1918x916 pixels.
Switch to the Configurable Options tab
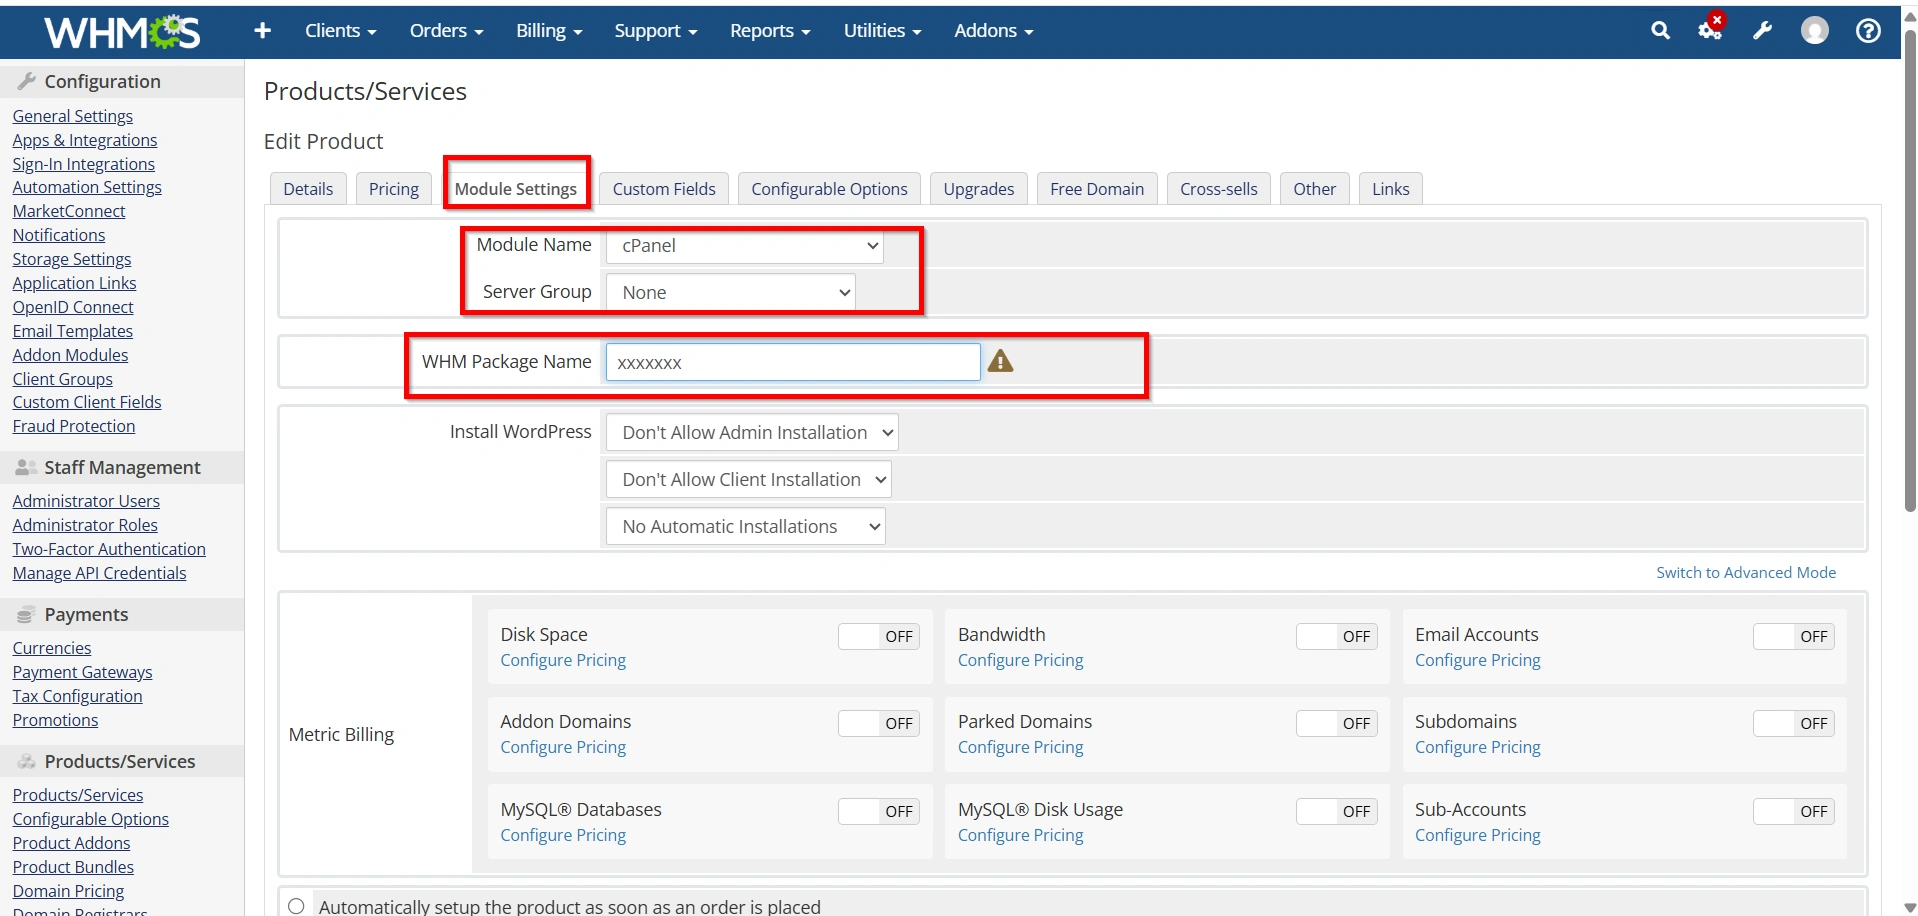(x=829, y=189)
